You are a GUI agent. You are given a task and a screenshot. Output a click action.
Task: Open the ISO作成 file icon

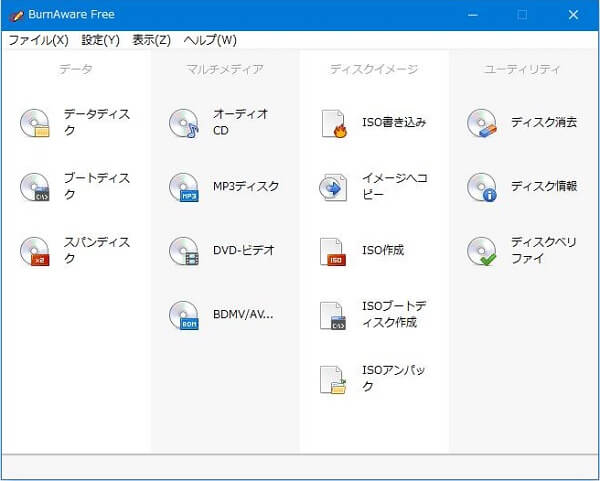pos(333,251)
